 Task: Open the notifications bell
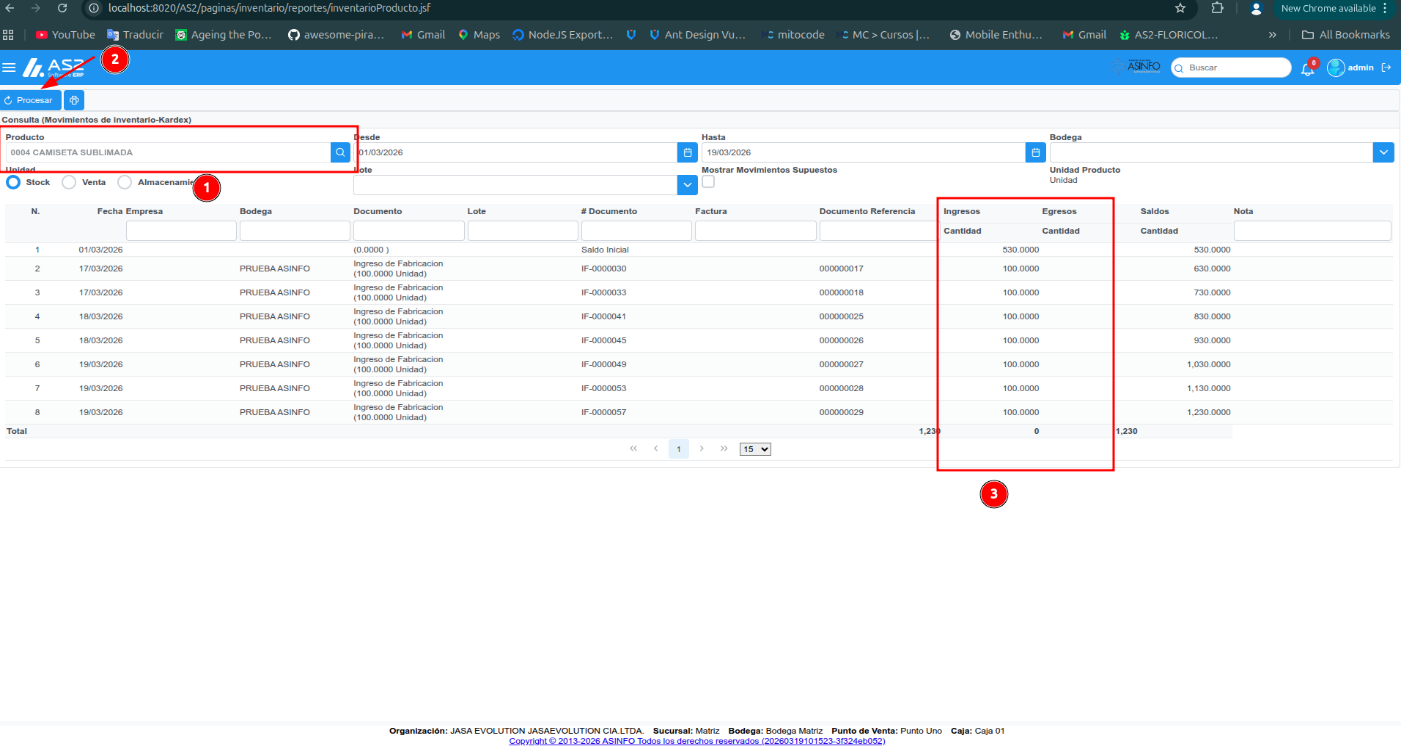[x=1307, y=68]
